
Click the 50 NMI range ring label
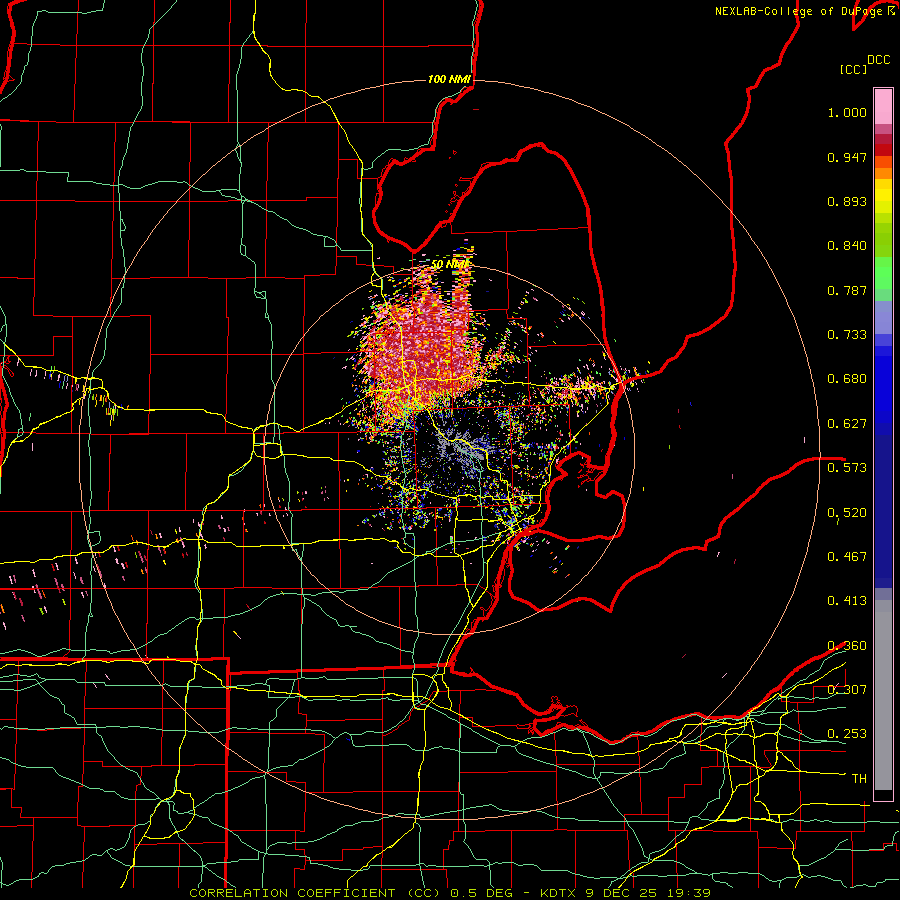(449, 265)
